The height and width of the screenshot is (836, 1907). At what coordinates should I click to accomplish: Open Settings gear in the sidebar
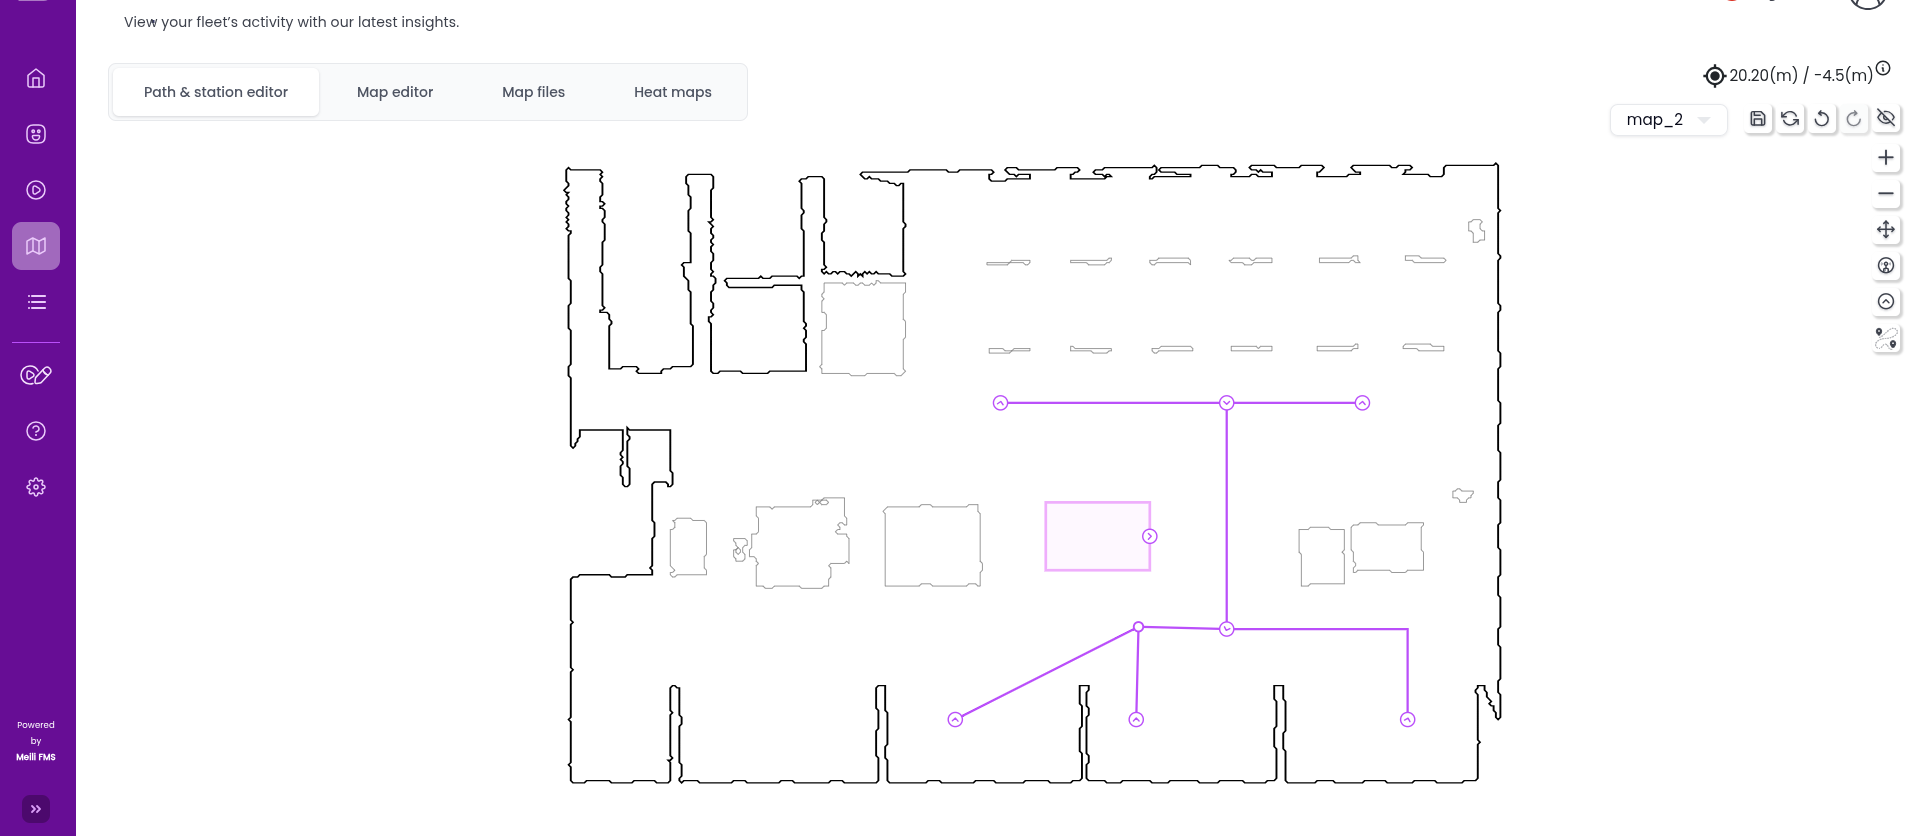pos(36,487)
